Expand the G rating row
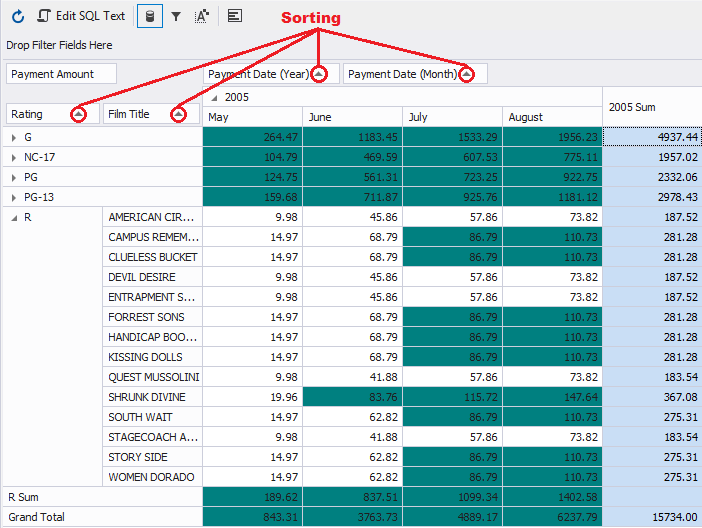The image size is (702, 528). click(x=14, y=137)
